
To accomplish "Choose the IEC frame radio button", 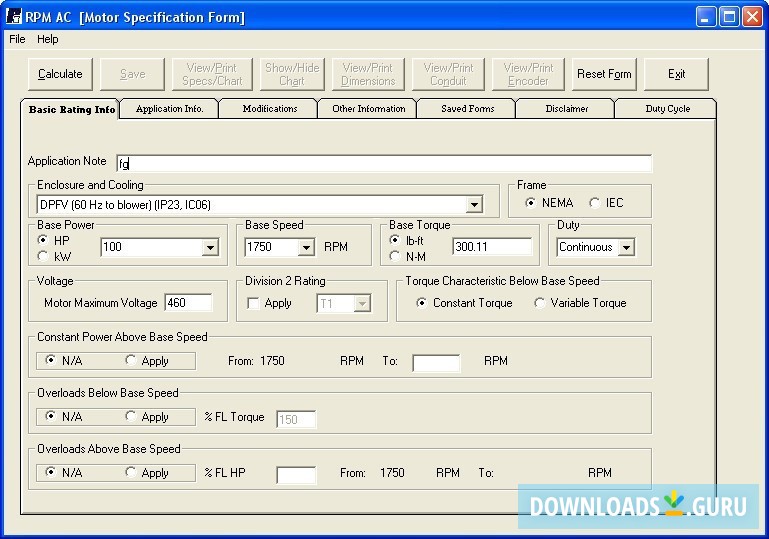I will point(595,203).
